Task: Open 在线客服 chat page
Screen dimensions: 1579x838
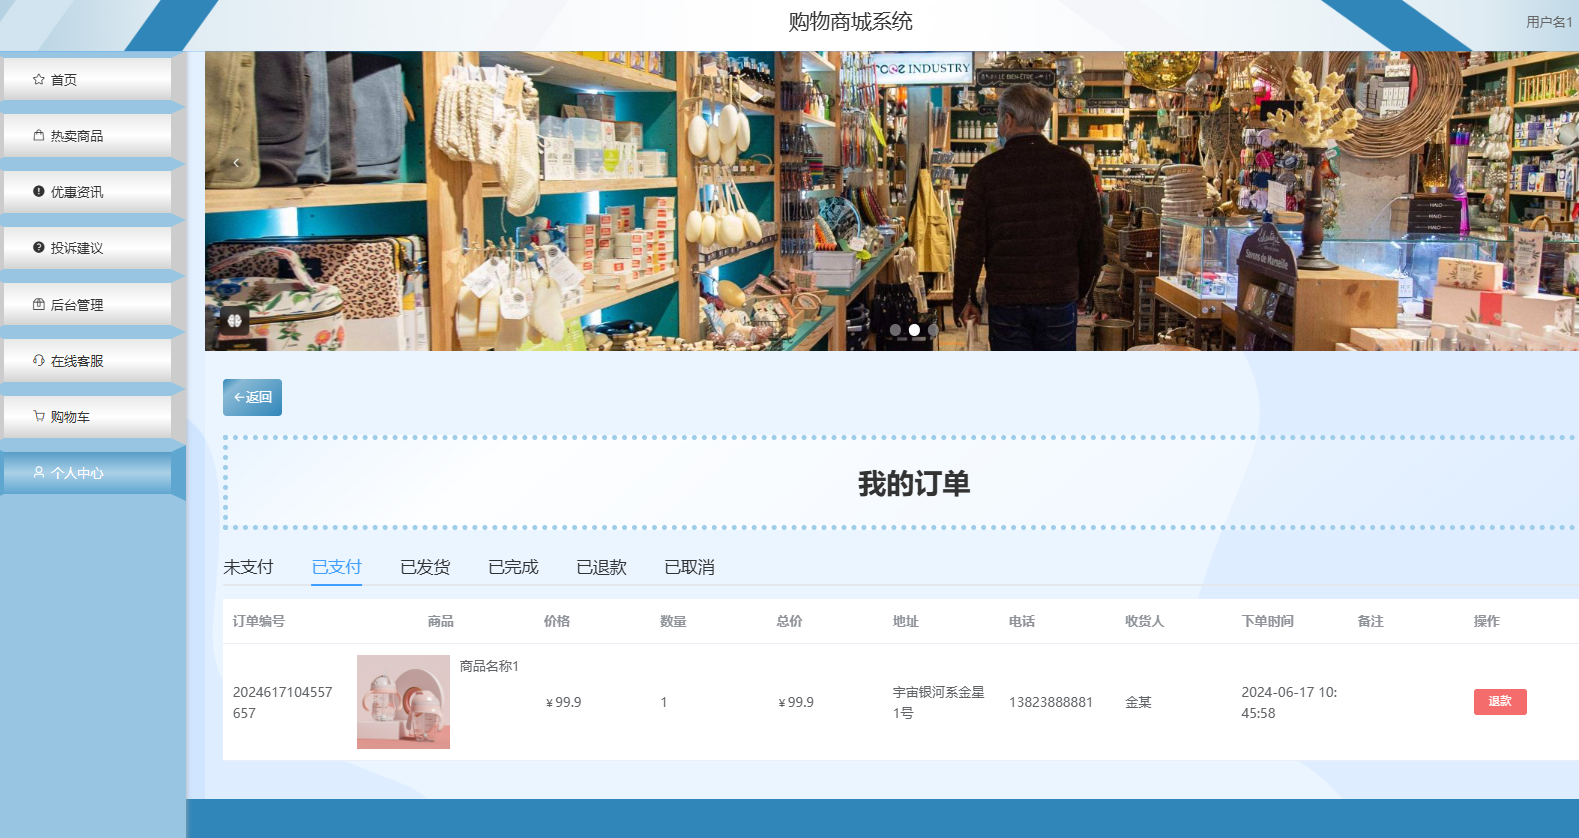Action: tap(87, 360)
